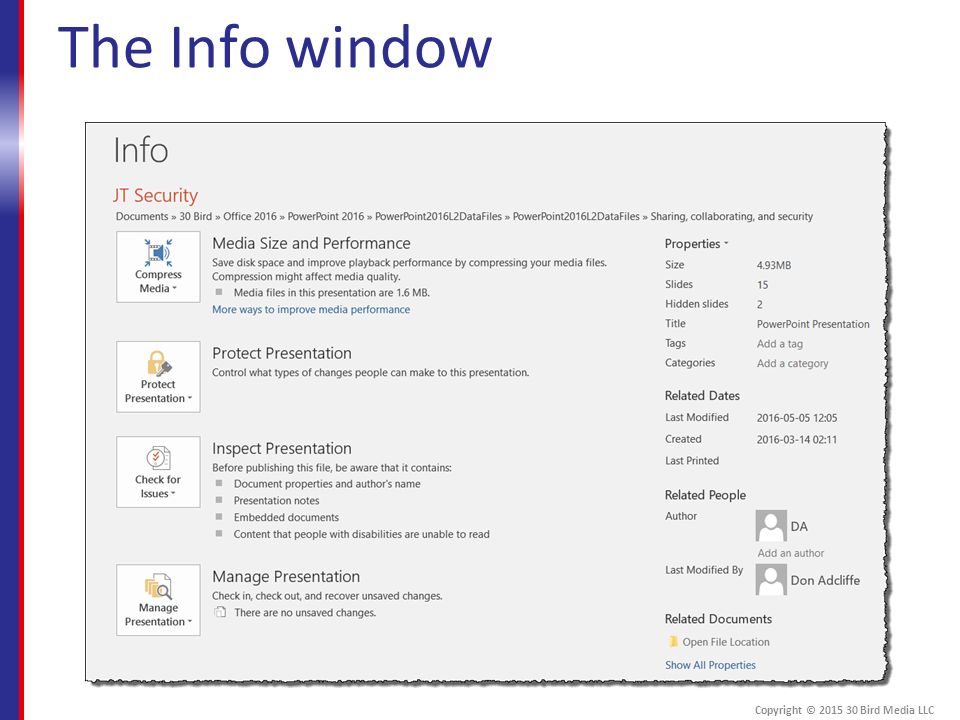Click Don Adcliffe's avatar picture

click(771, 579)
